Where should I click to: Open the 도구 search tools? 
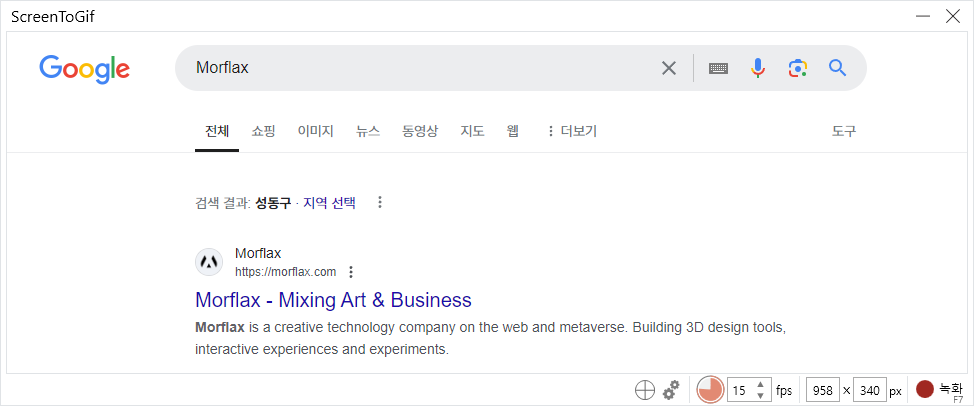pos(844,132)
